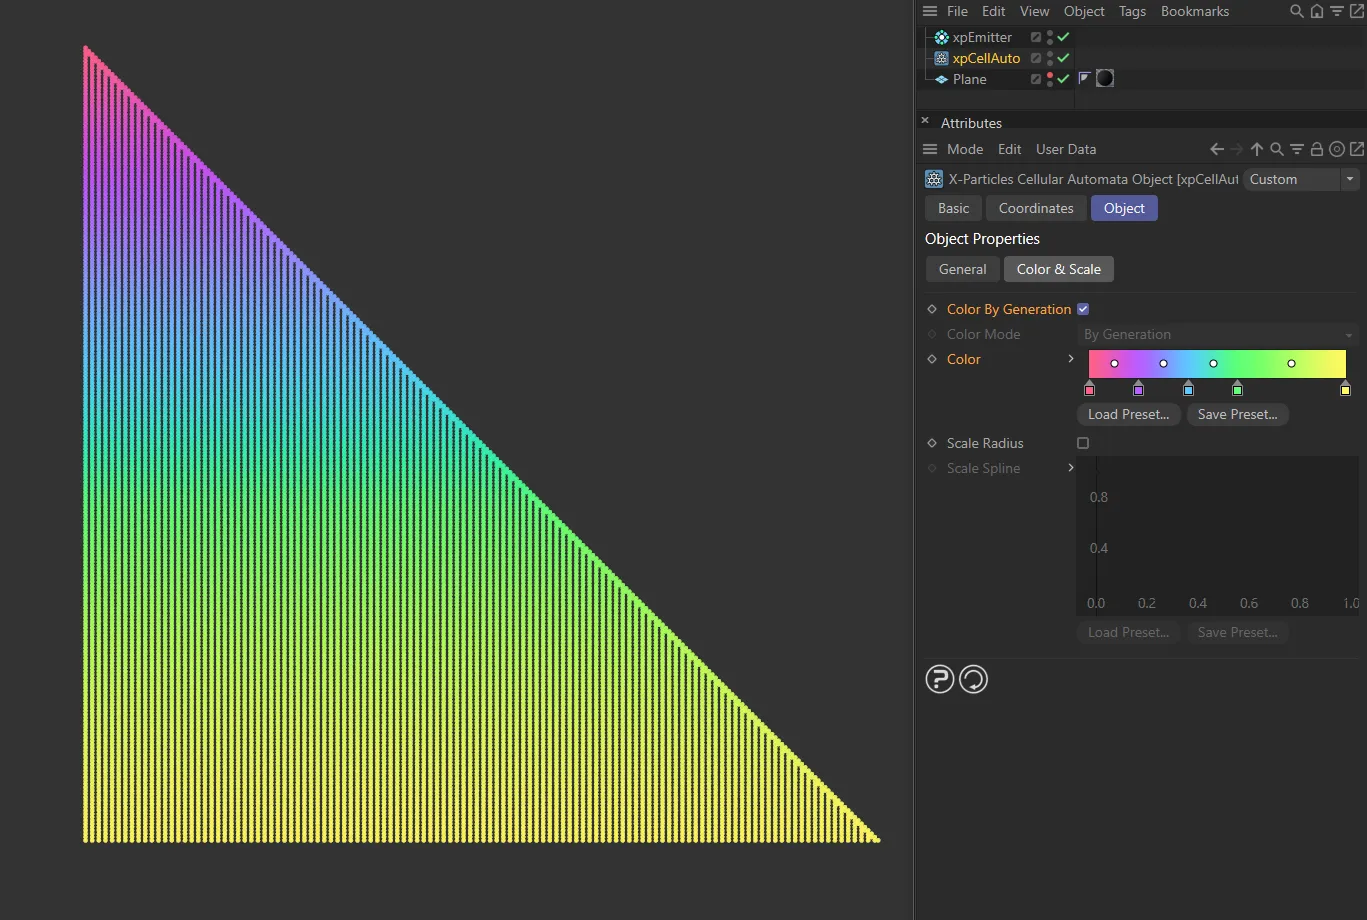Image resolution: width=1367 pixels, height=920 pixels.
Task: Open the Color Mode dropdown
Action: pyautogui.click(x=1218, y=334)
